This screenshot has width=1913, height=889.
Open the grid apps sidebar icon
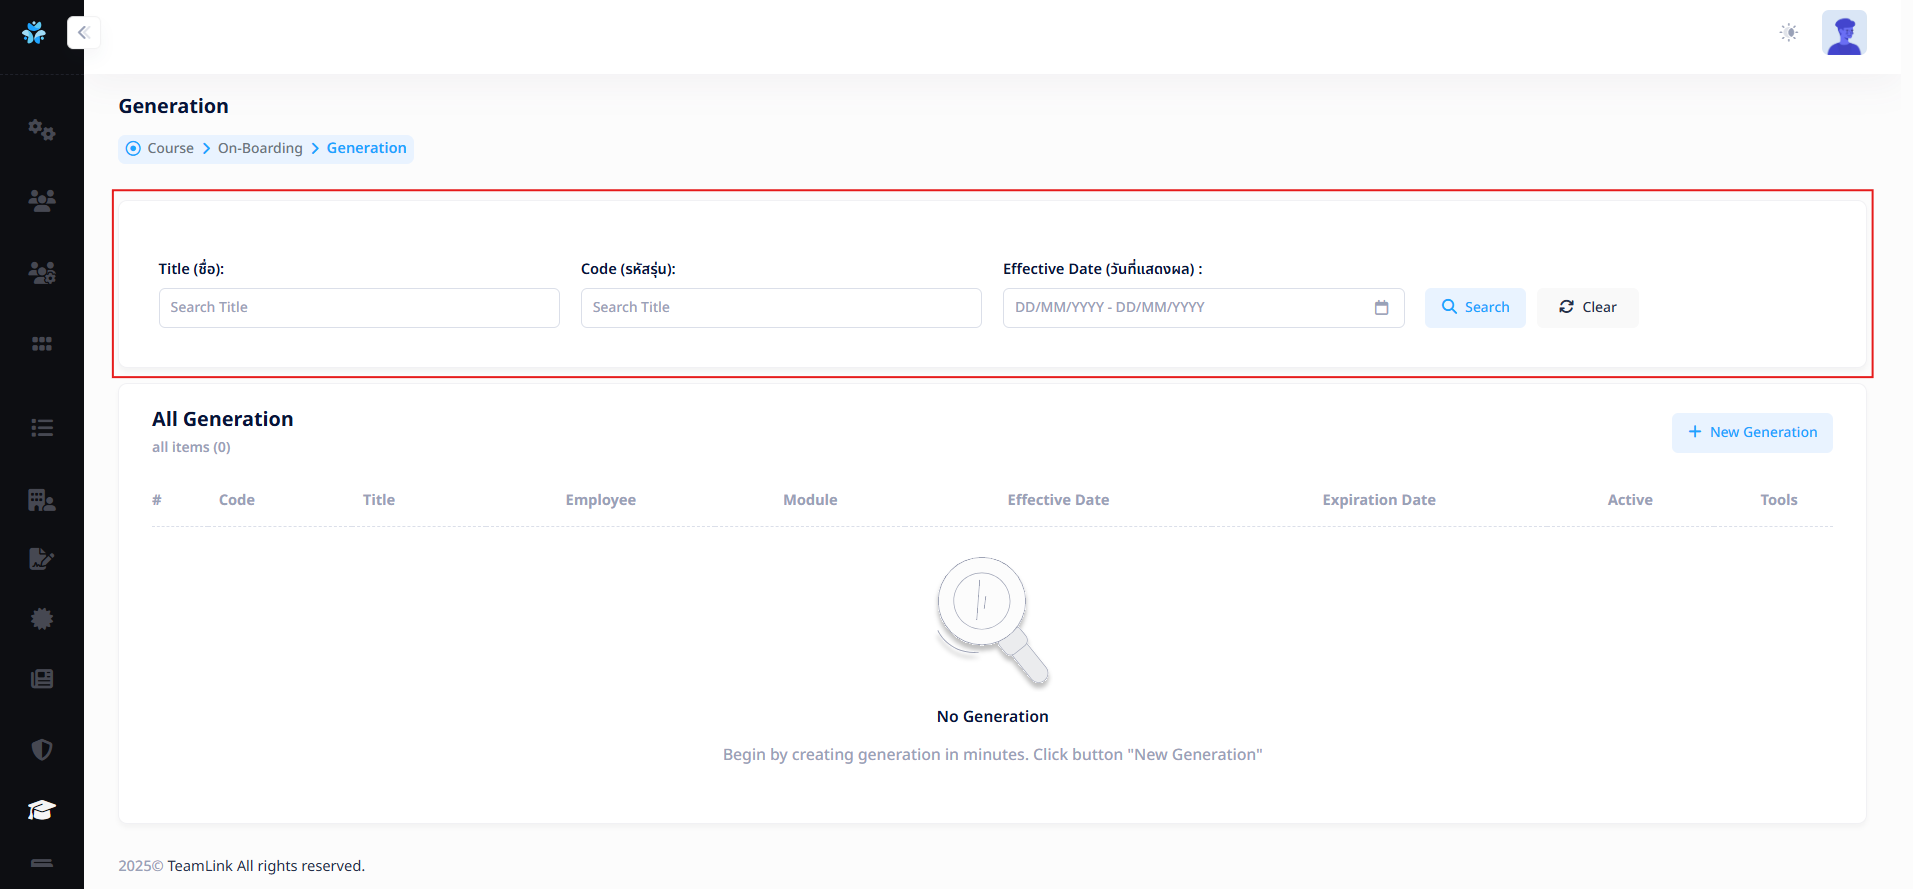(x=41, y=344)
